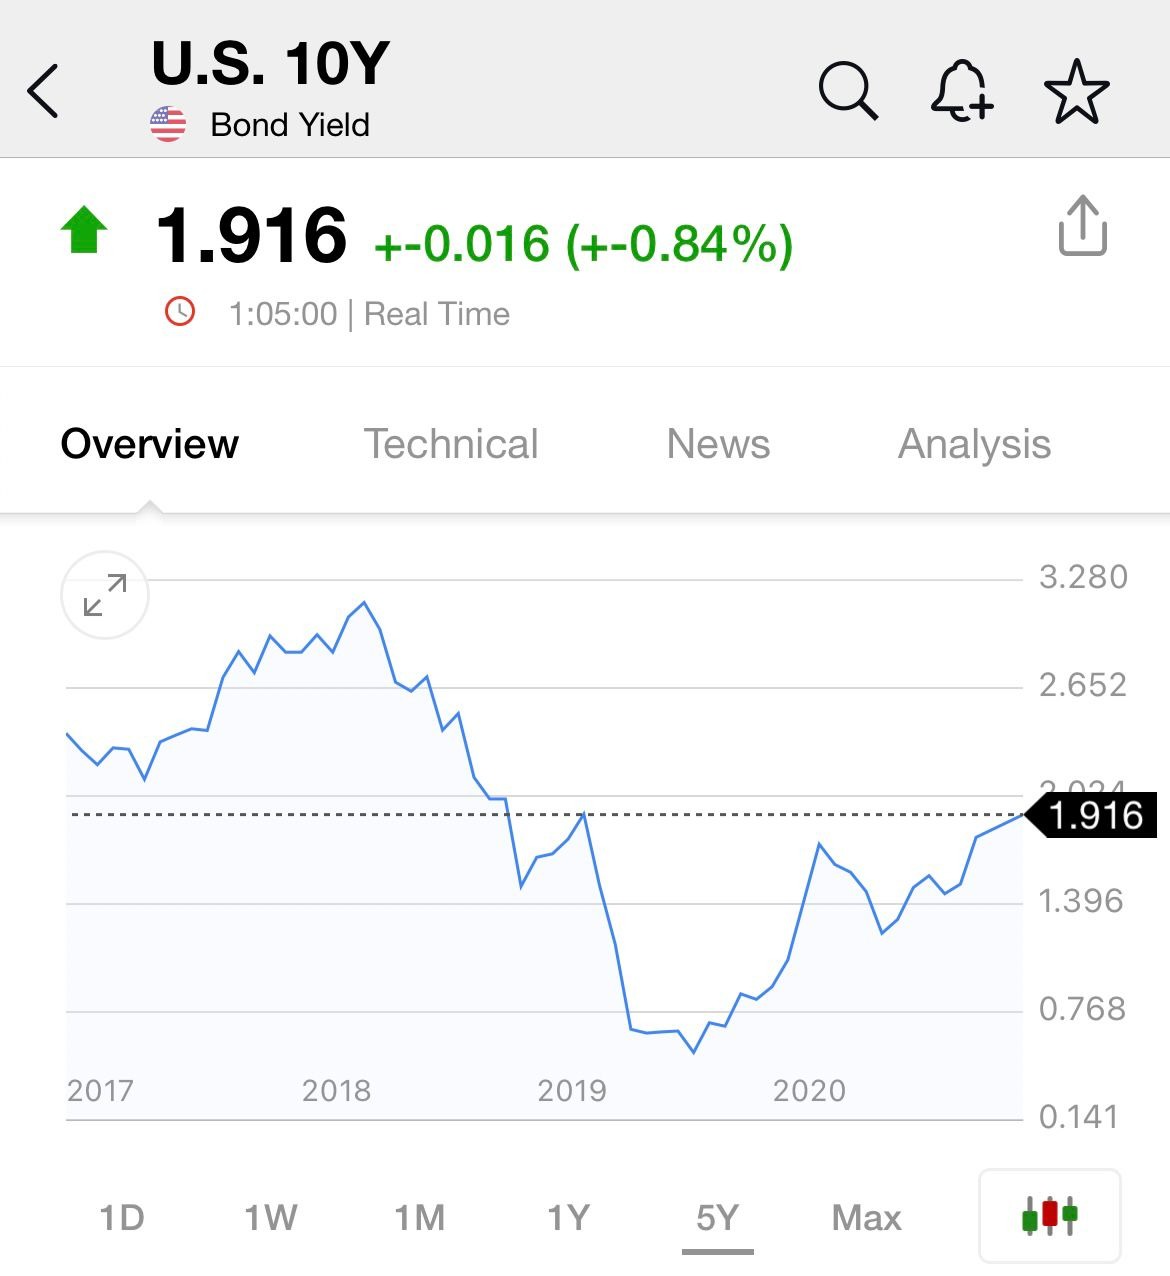Tap the back arrow icon
The width and height of the screenshot is (1170, 1276).
[x=43, y=91]
